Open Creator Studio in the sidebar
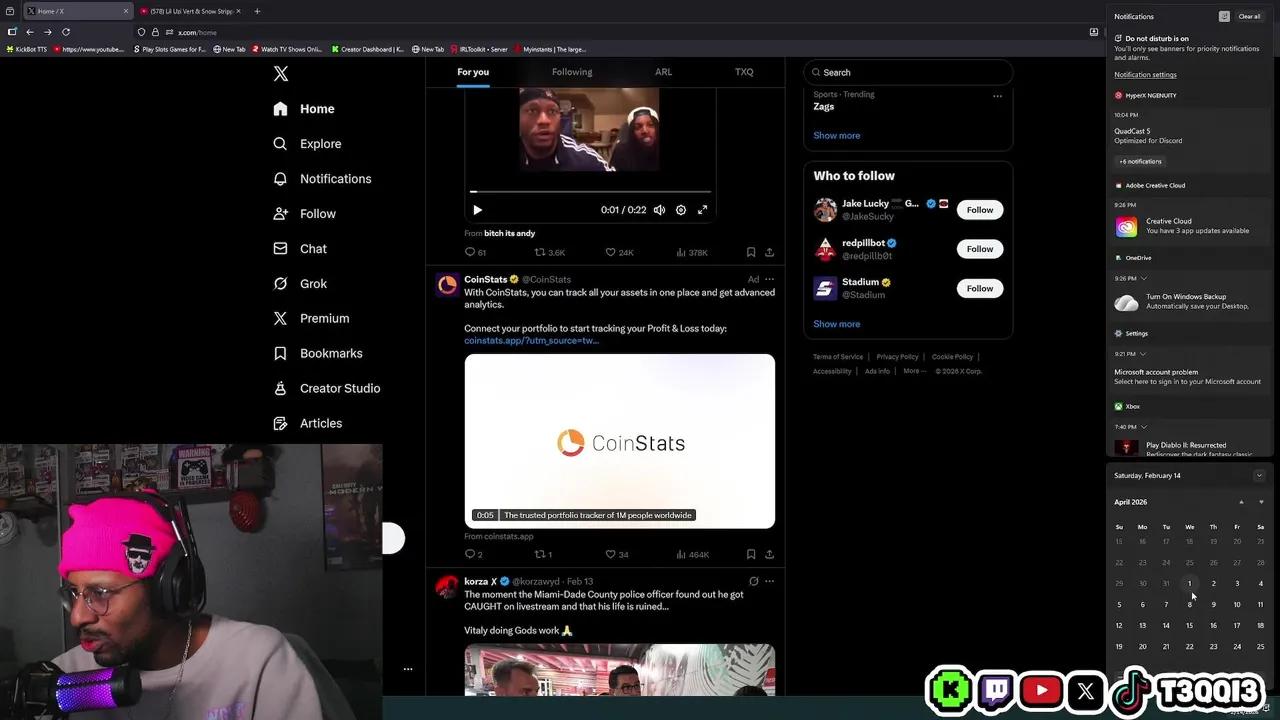 tap(326, 389)
